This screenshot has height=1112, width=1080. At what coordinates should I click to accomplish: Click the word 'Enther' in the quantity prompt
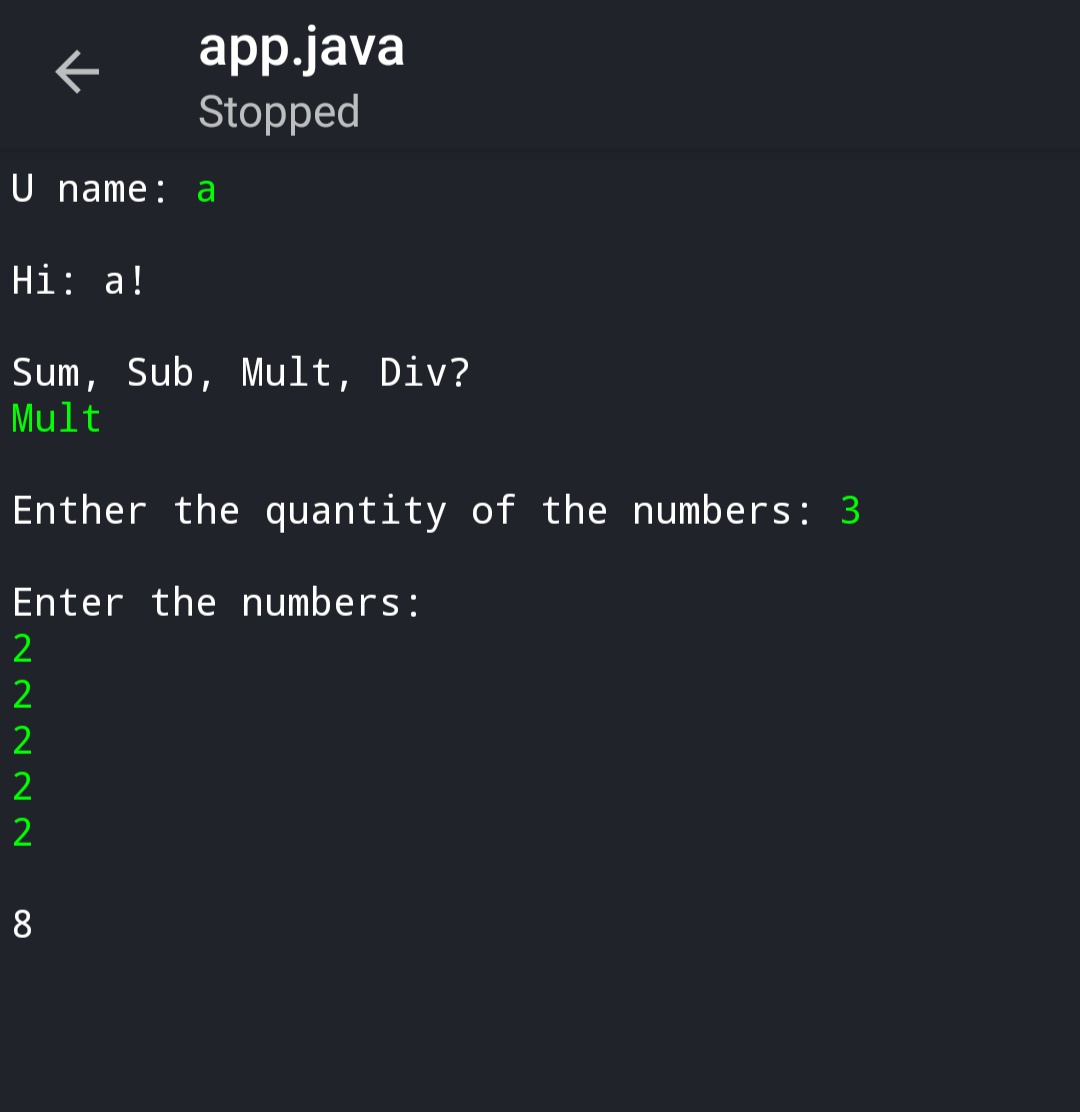pos(79,511)
